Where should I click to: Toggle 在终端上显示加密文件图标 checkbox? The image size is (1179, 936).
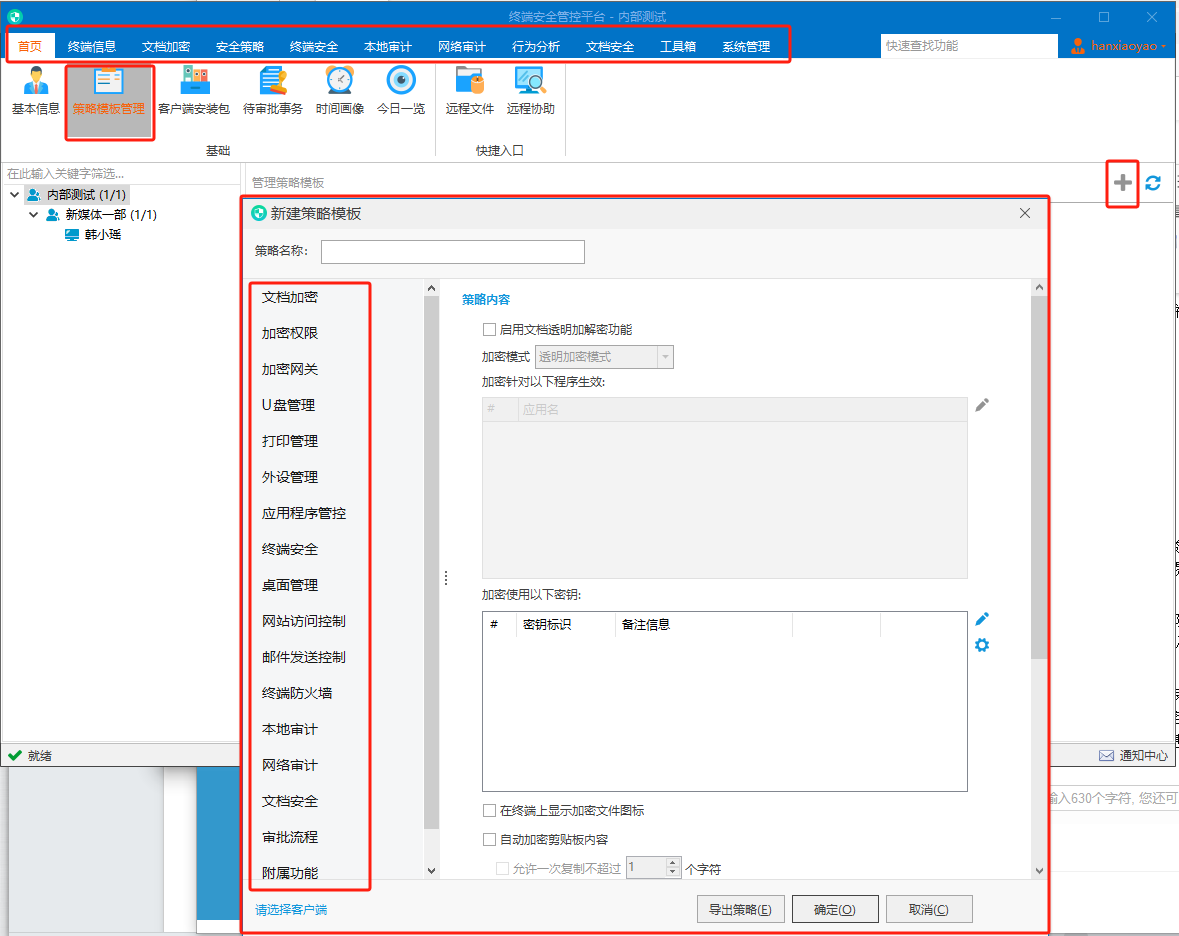click(489, 810)
